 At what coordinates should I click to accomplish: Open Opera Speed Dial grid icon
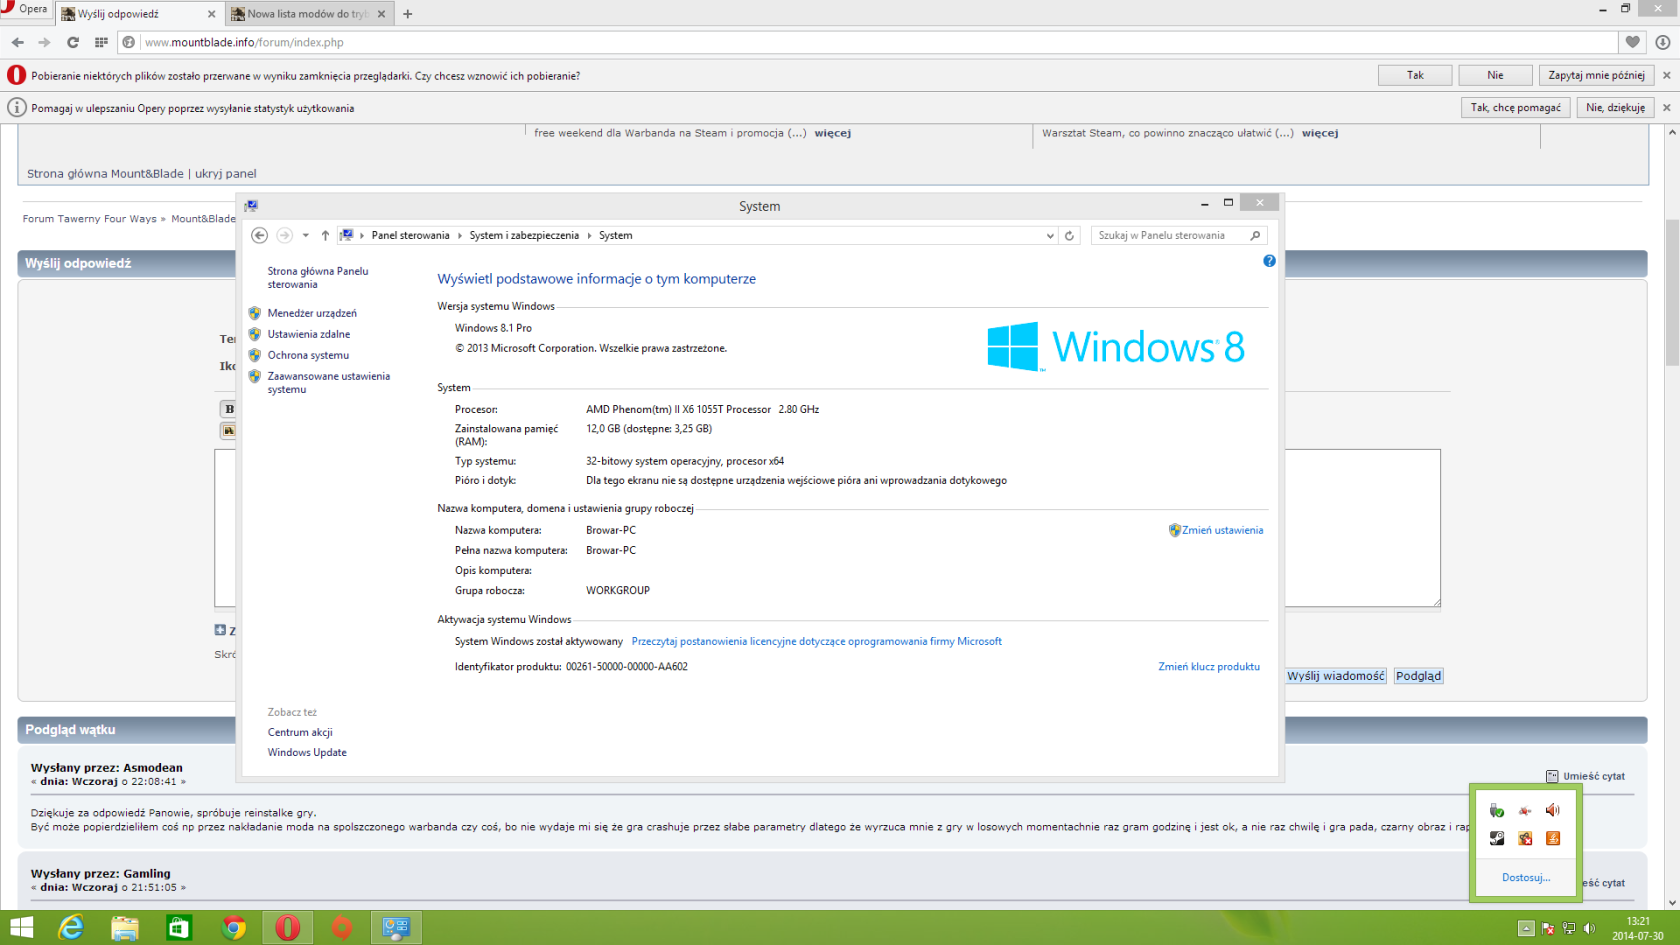click(x=101, y=42)
